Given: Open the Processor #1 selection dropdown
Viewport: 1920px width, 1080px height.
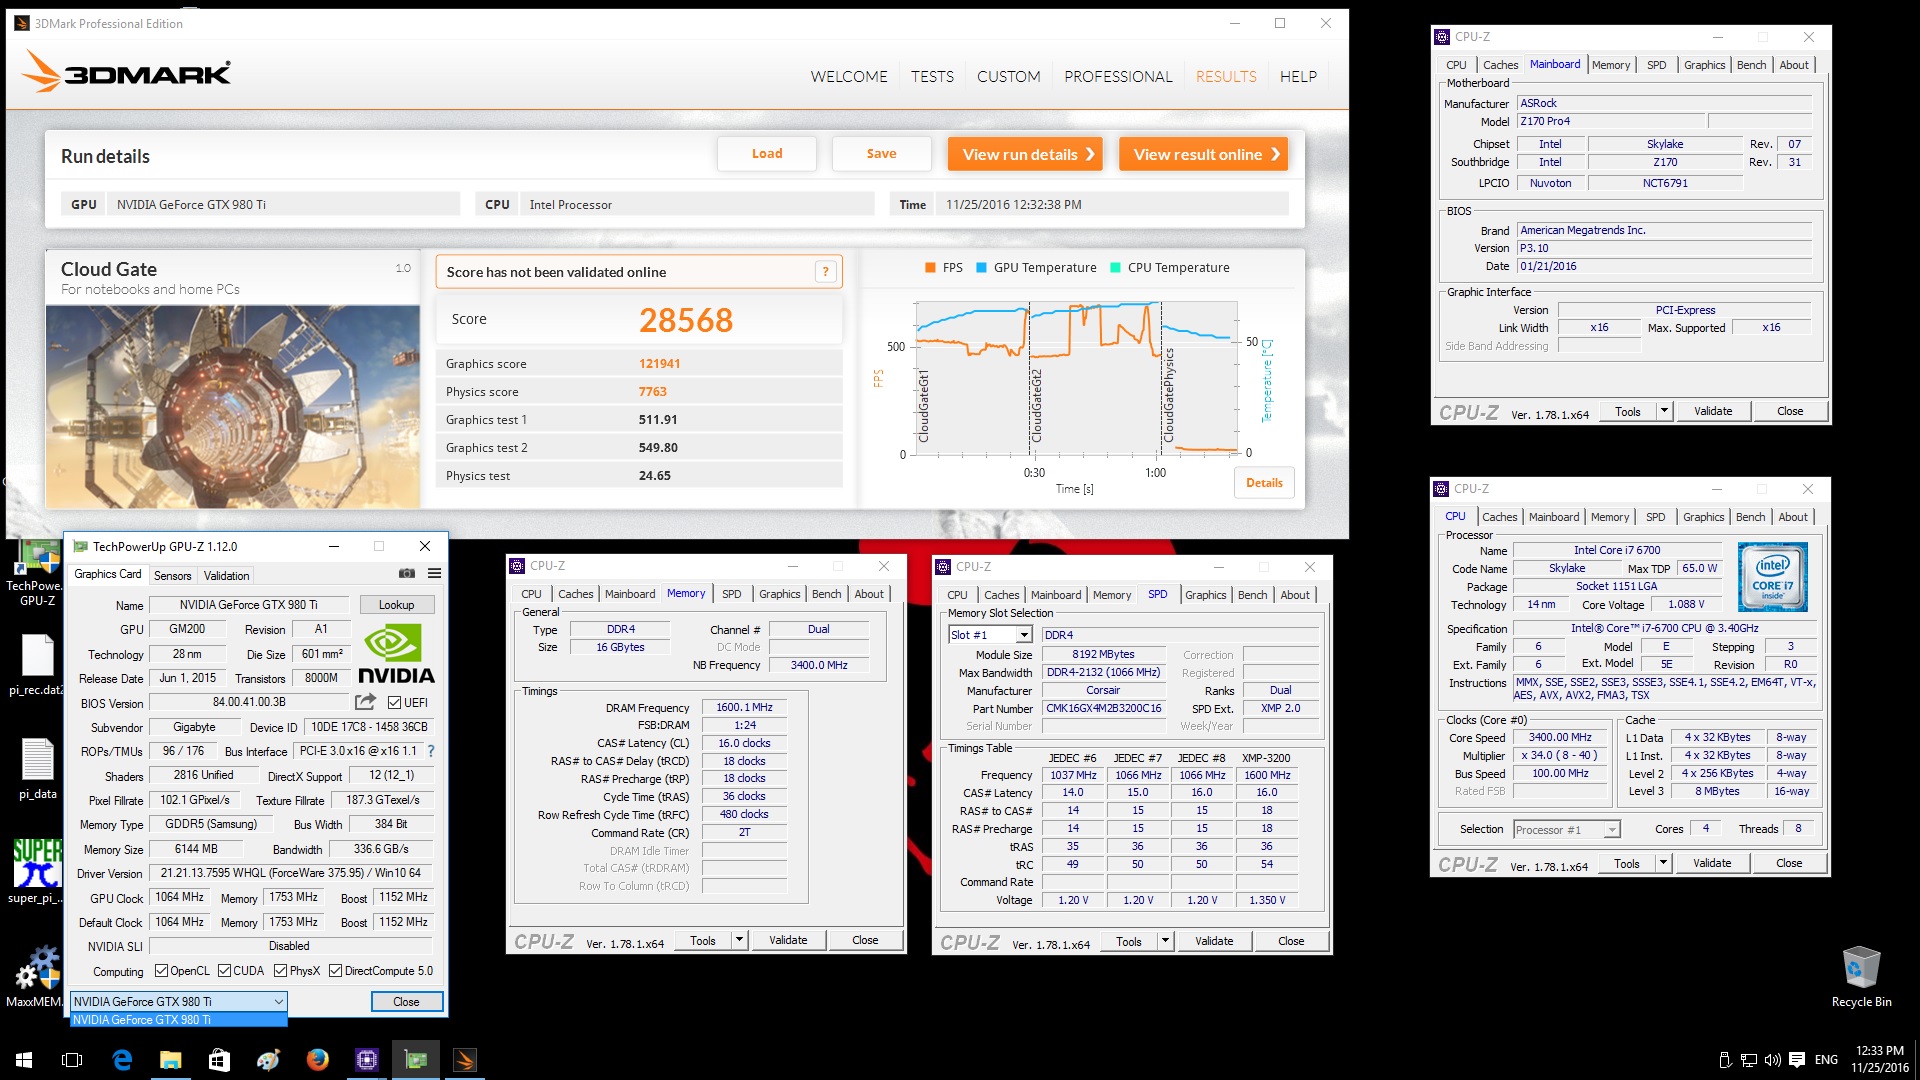Looking at the screenshot, I should [x=1566, y=830].
